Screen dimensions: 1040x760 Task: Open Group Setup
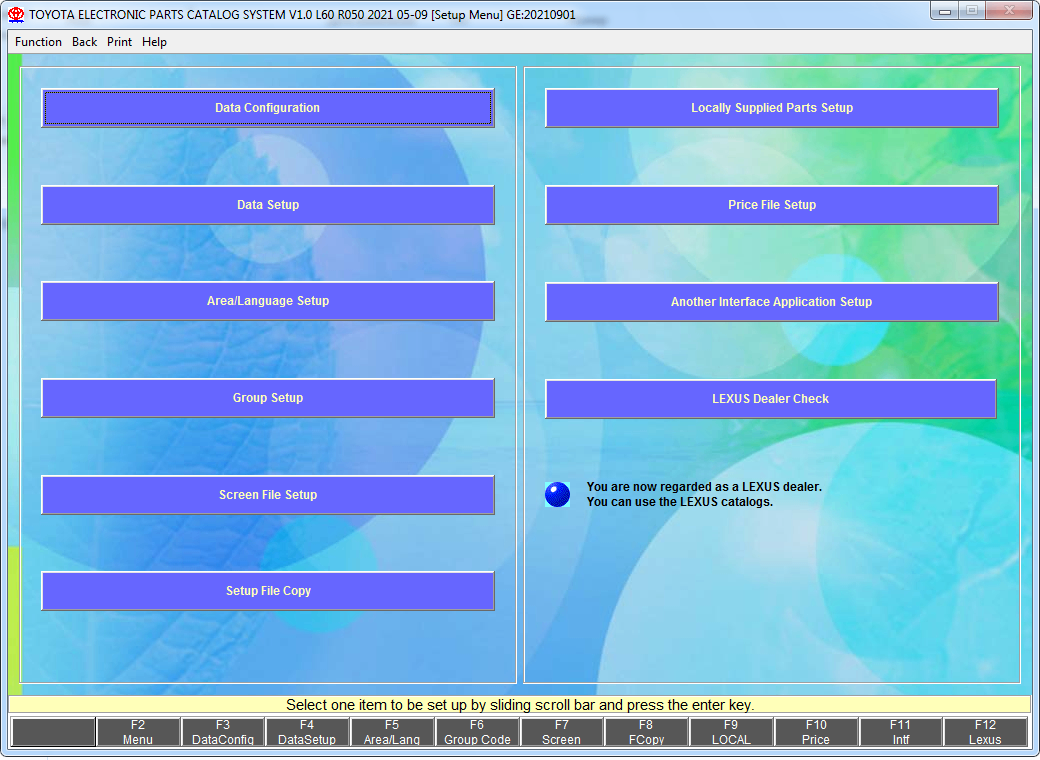coord(268,398)
